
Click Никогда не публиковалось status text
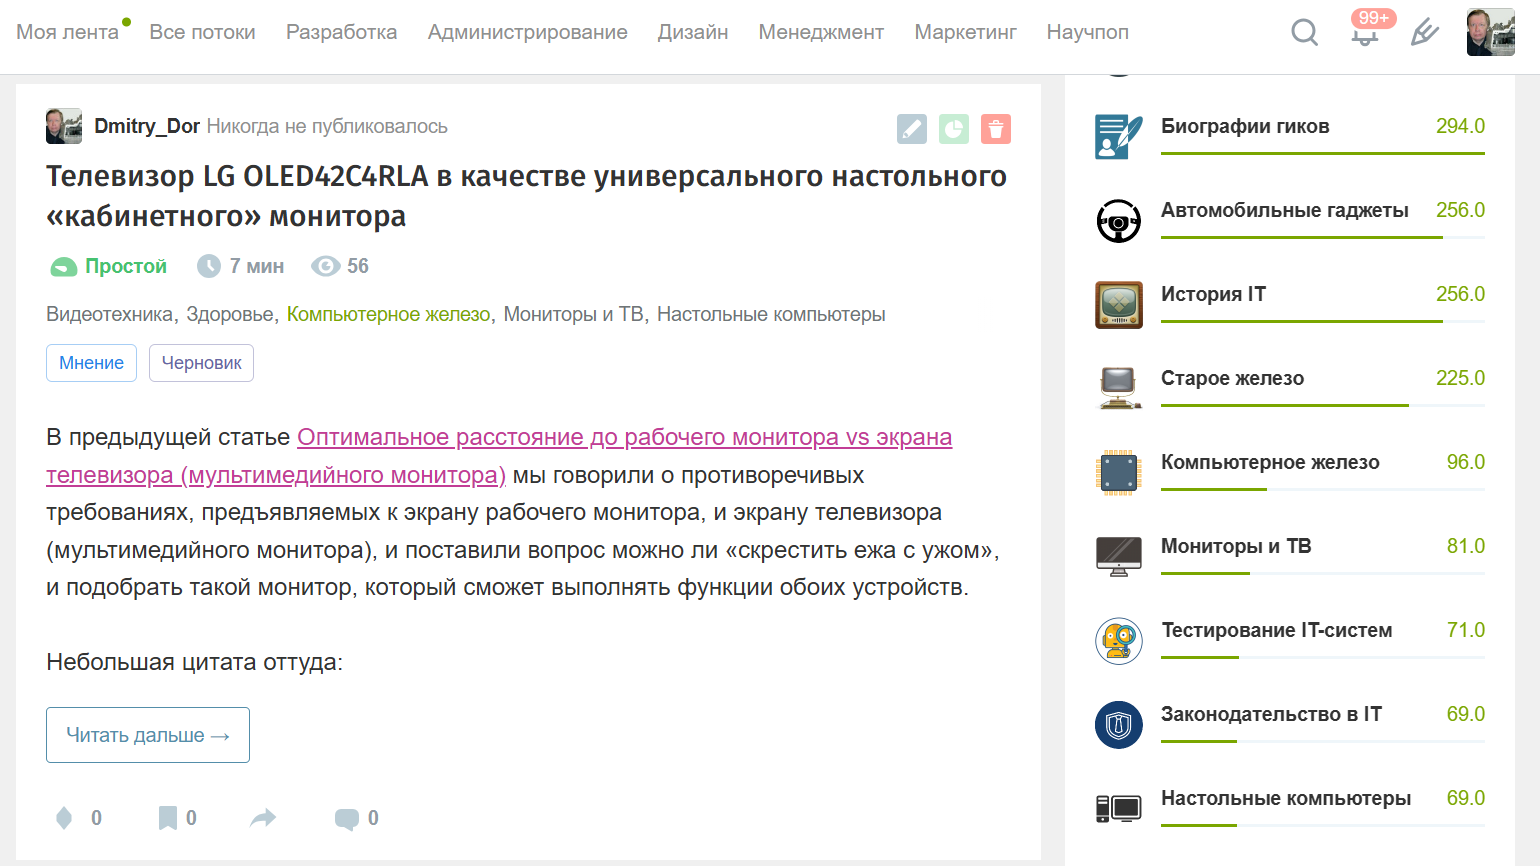(x=327, y=126)
